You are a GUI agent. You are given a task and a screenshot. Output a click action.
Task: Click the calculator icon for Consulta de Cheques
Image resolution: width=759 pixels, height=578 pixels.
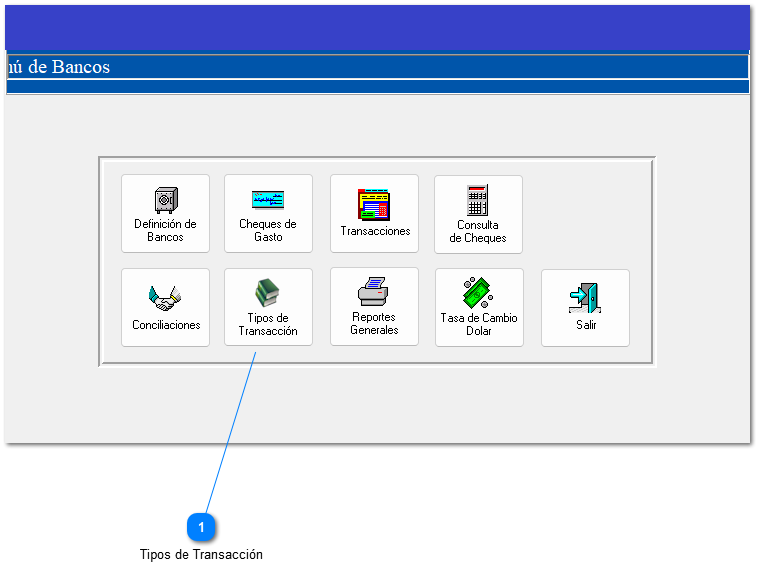click(478, 200)
